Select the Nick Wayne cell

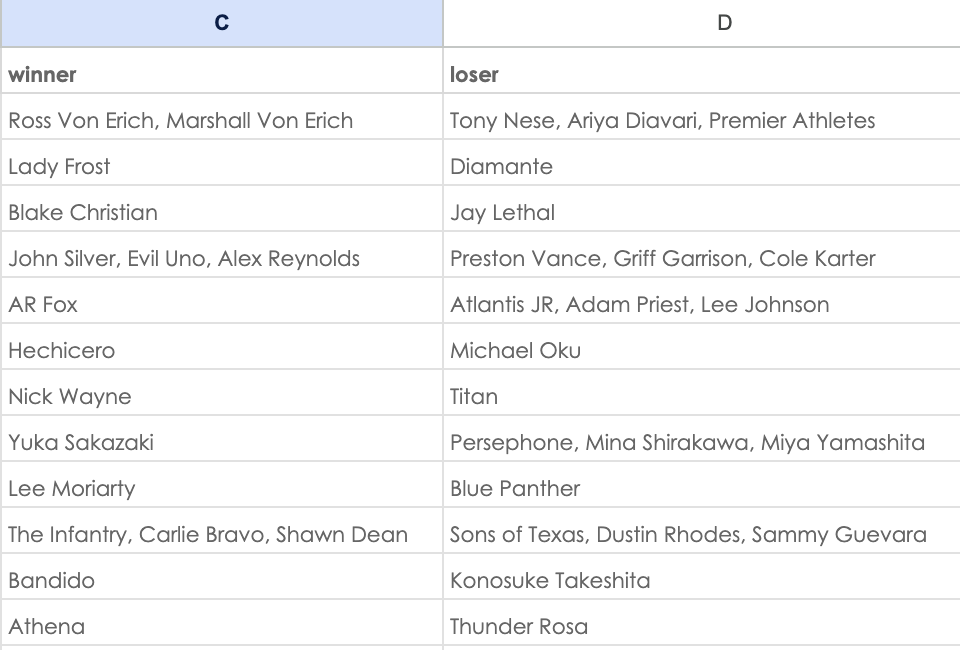pos(222,392)
